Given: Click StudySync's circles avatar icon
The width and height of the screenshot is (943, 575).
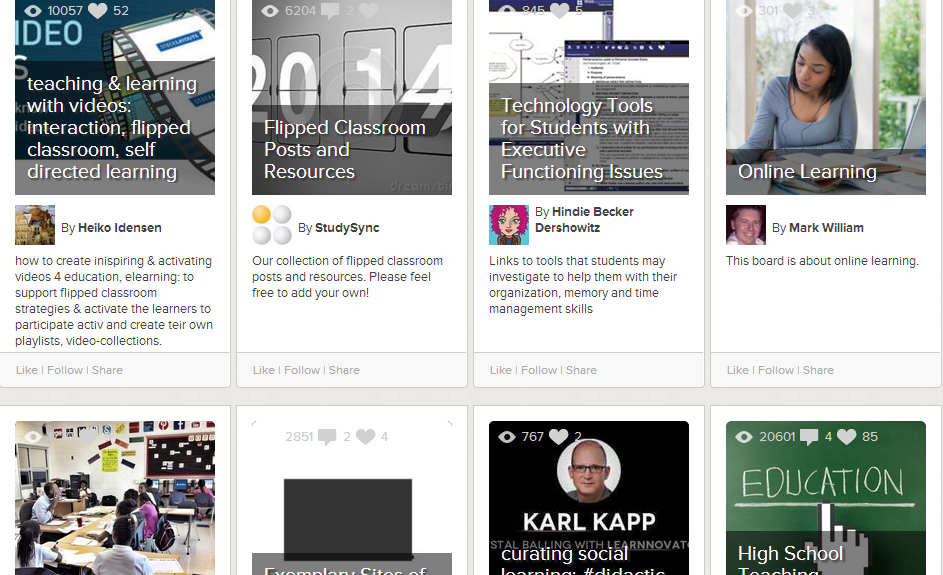Looking at the screenshot, I should pos(272,225).
